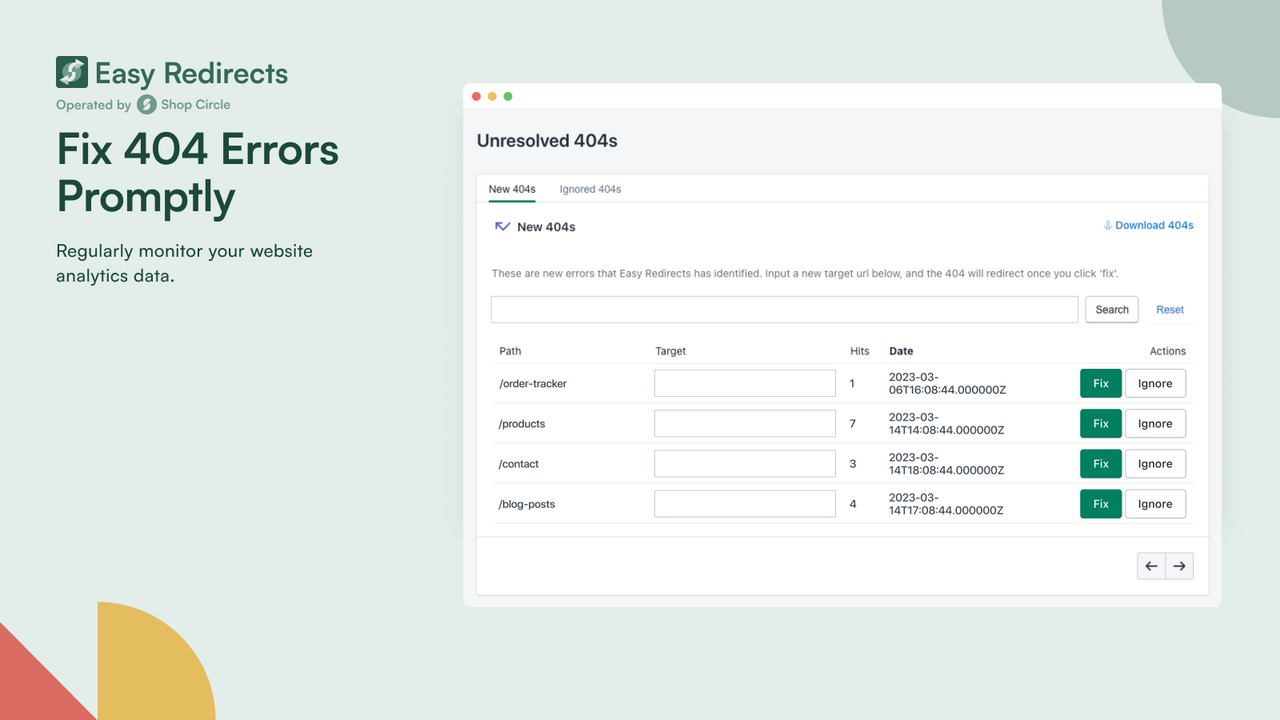Ignore the /order-tracker 404 error

click(x=1155, y=383)
